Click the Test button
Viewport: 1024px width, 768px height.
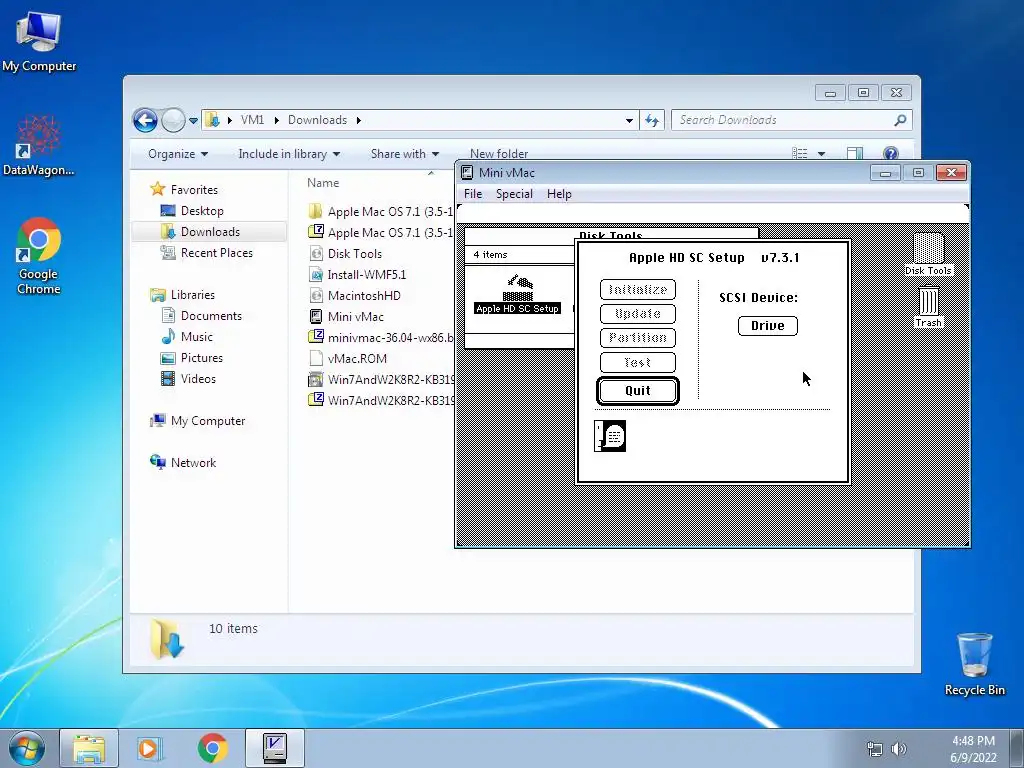click(x=637, y=362)
